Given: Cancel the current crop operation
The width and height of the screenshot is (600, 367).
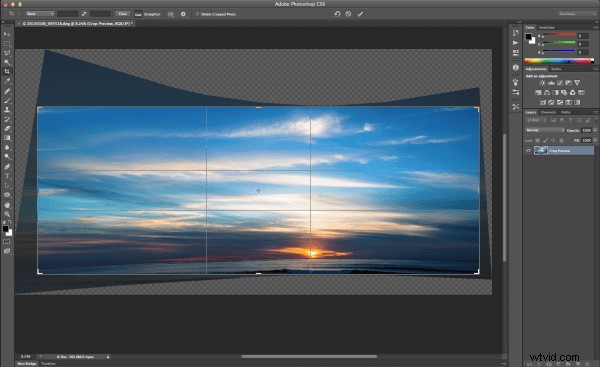Looking at the screenshot, I should tap(348, 14).
